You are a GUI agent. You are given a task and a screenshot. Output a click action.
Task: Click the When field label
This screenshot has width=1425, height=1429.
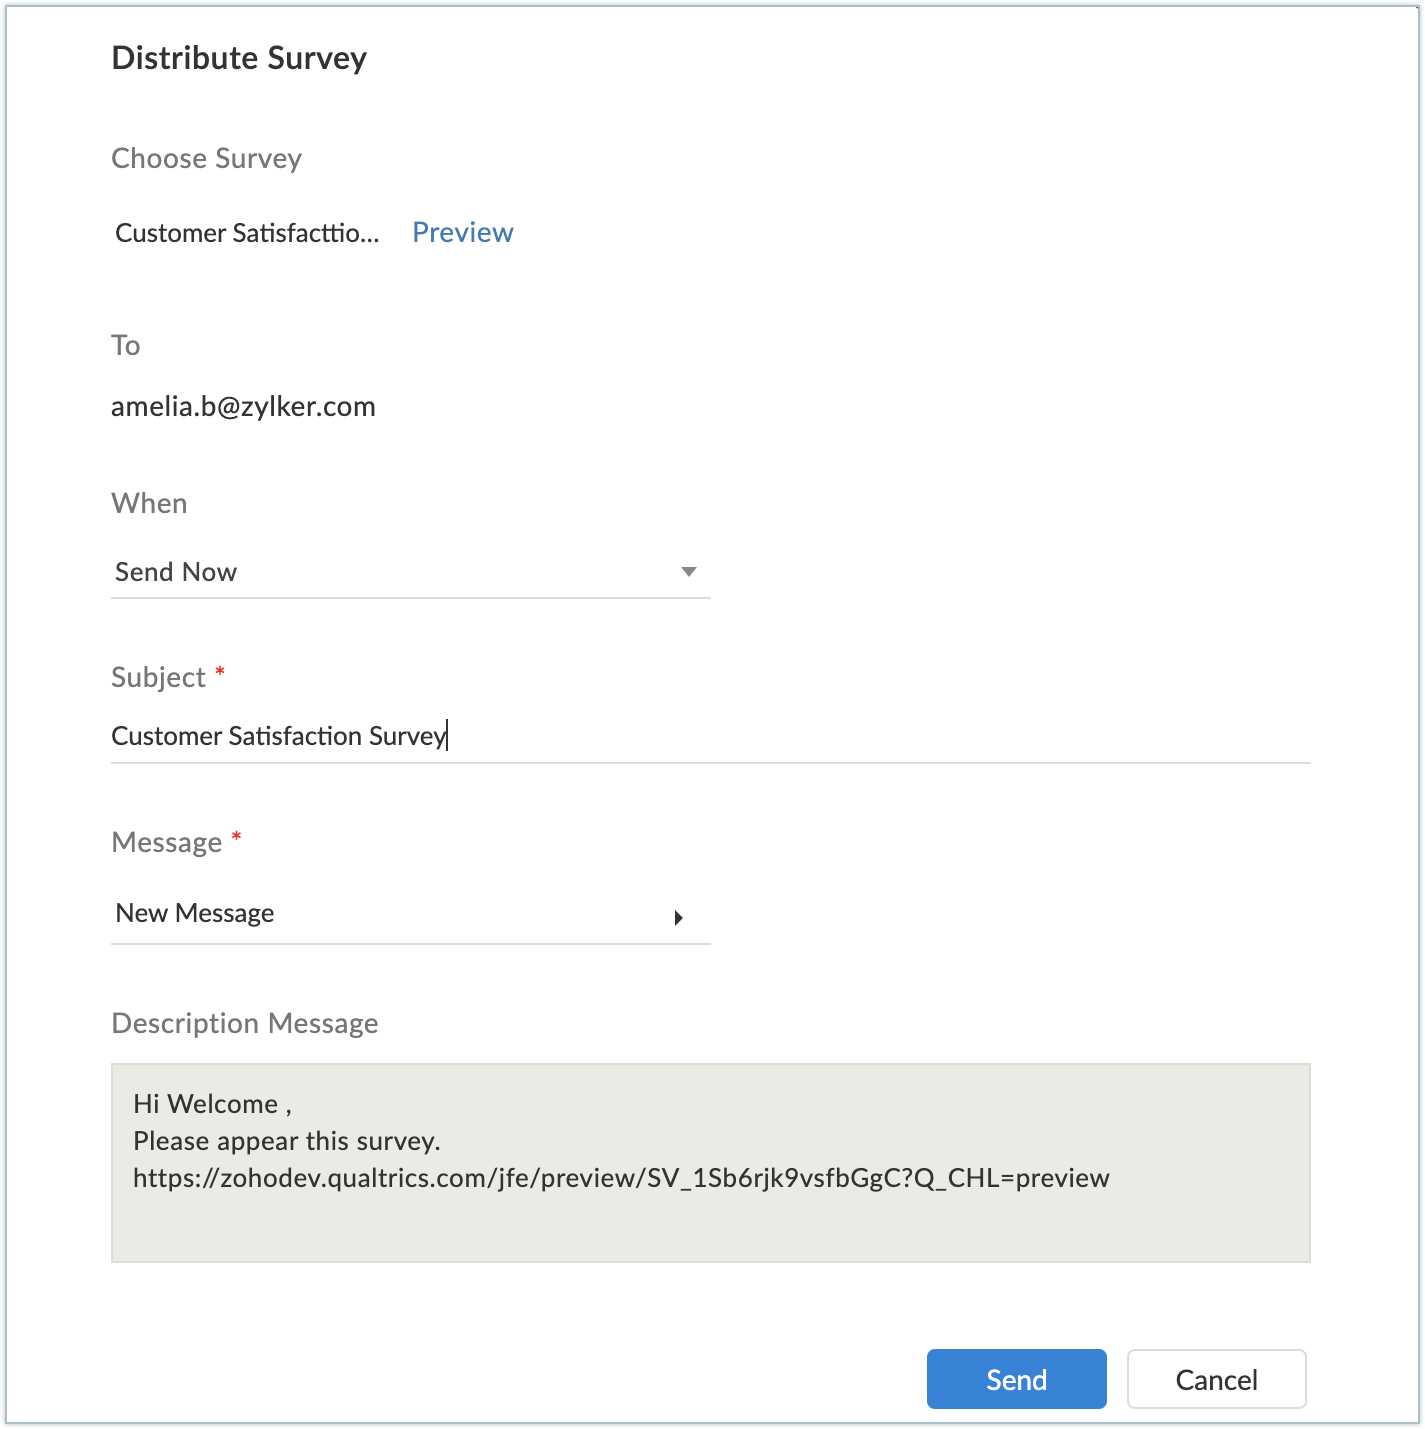pyautogui.click(x=149, y=503)
